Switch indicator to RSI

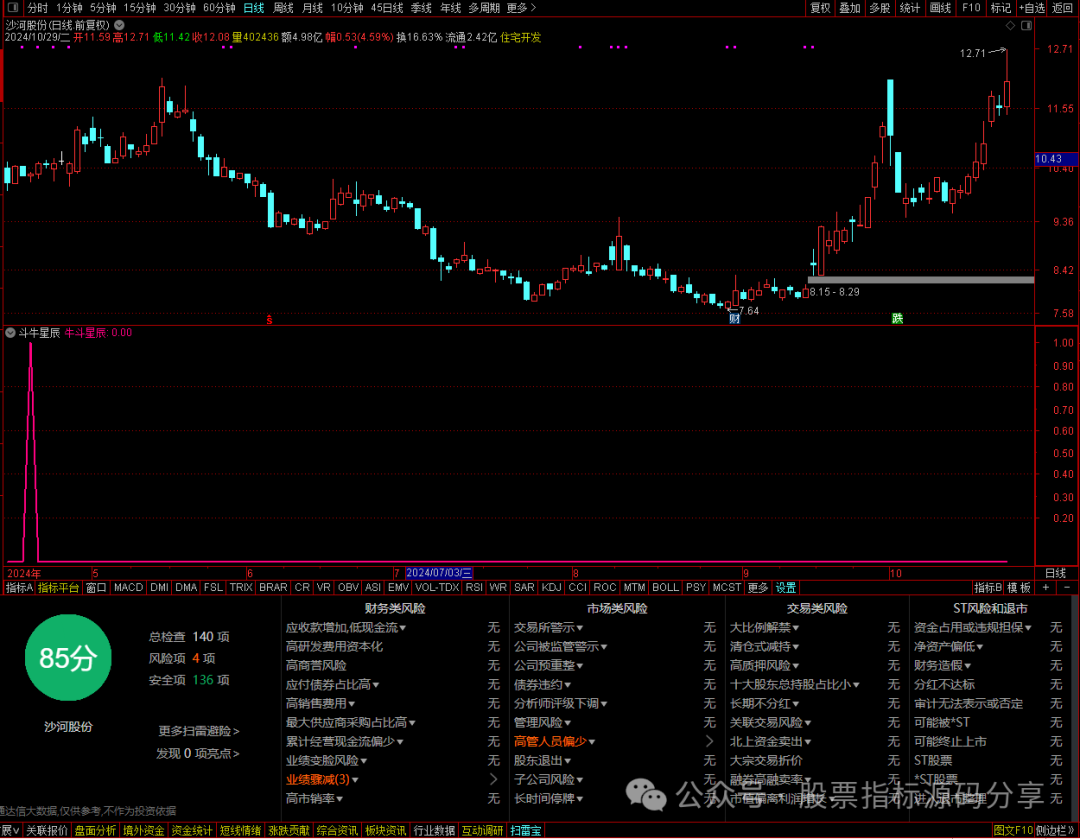[473, 588]
